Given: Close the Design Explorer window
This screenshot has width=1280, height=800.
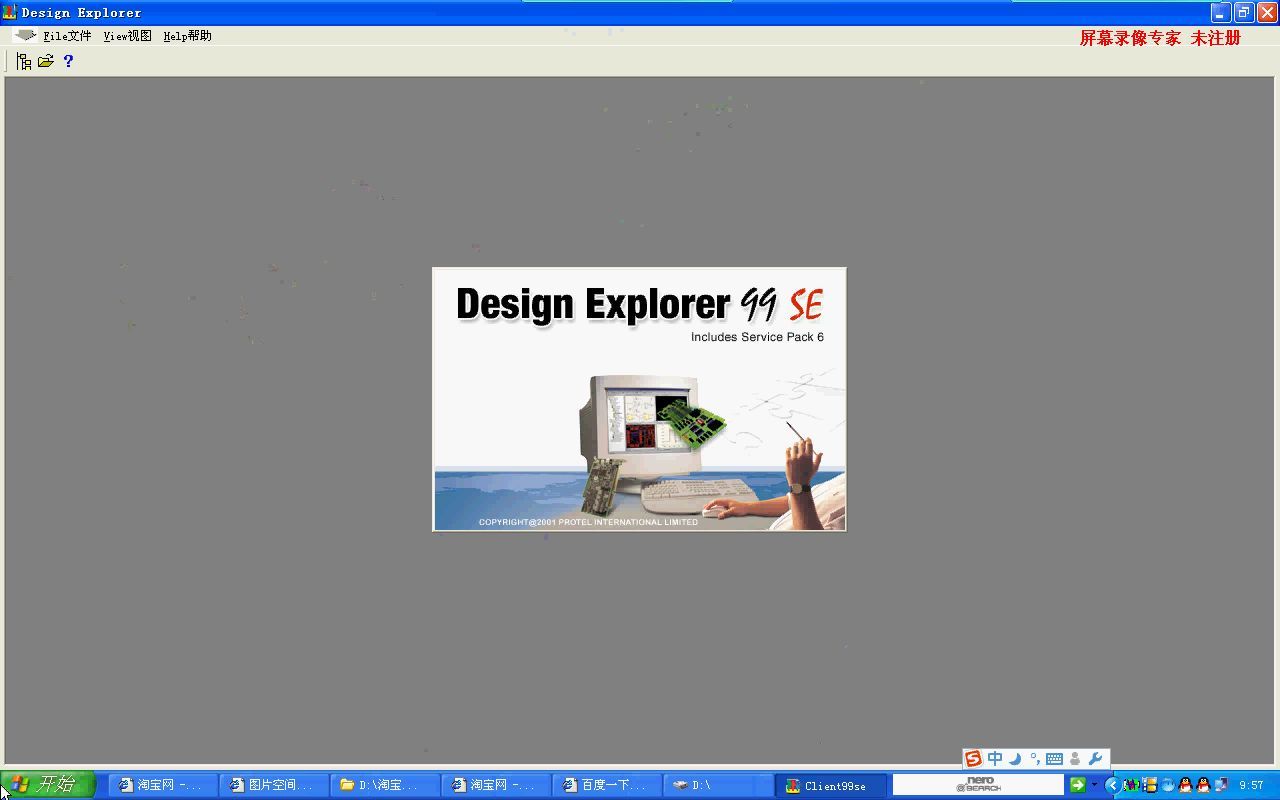Looking at the screenshot, I should 1266,12.
